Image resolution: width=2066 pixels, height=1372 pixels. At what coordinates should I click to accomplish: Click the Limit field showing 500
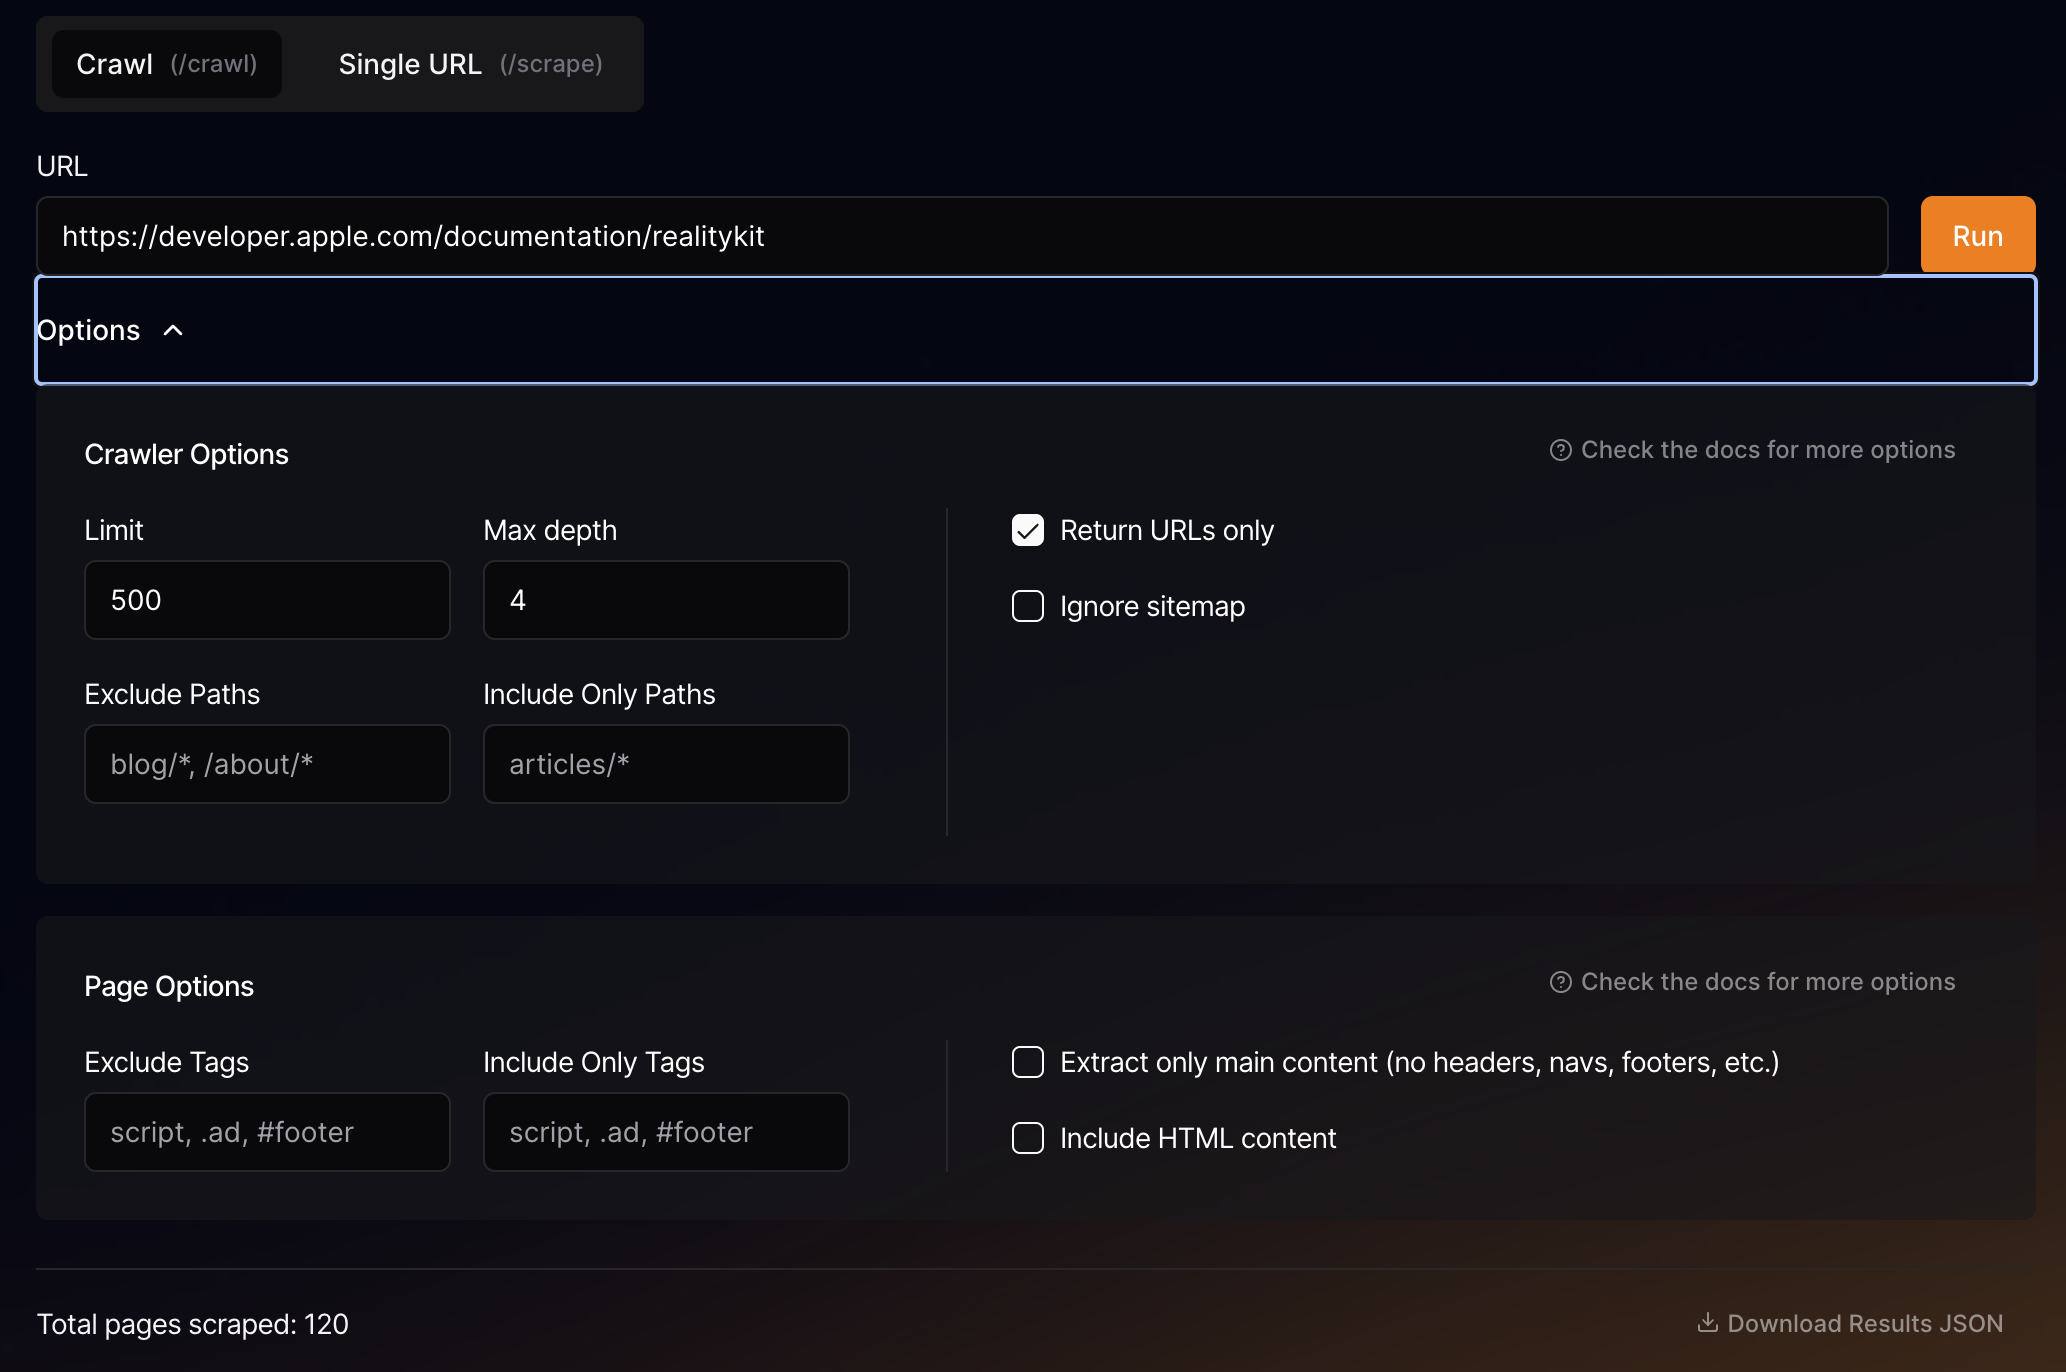pos(267,600)
